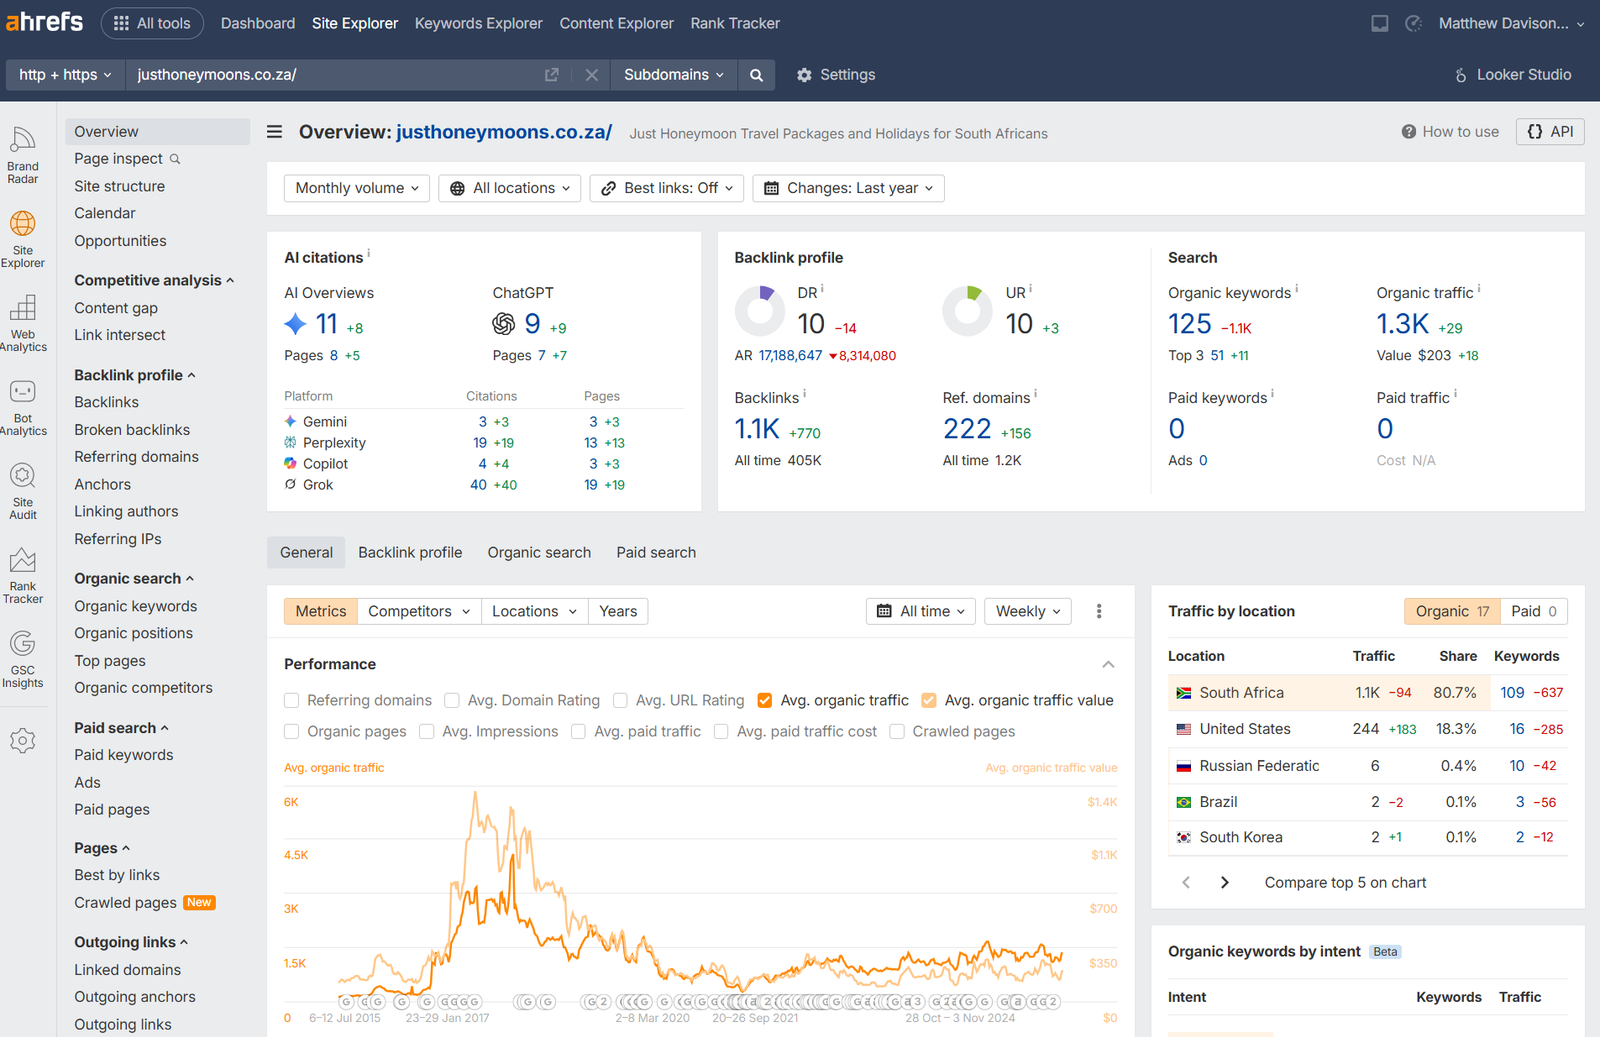Open the Matthew Davison account menu
This screenshot has height=1037, width=1600.
point(1511,23)
